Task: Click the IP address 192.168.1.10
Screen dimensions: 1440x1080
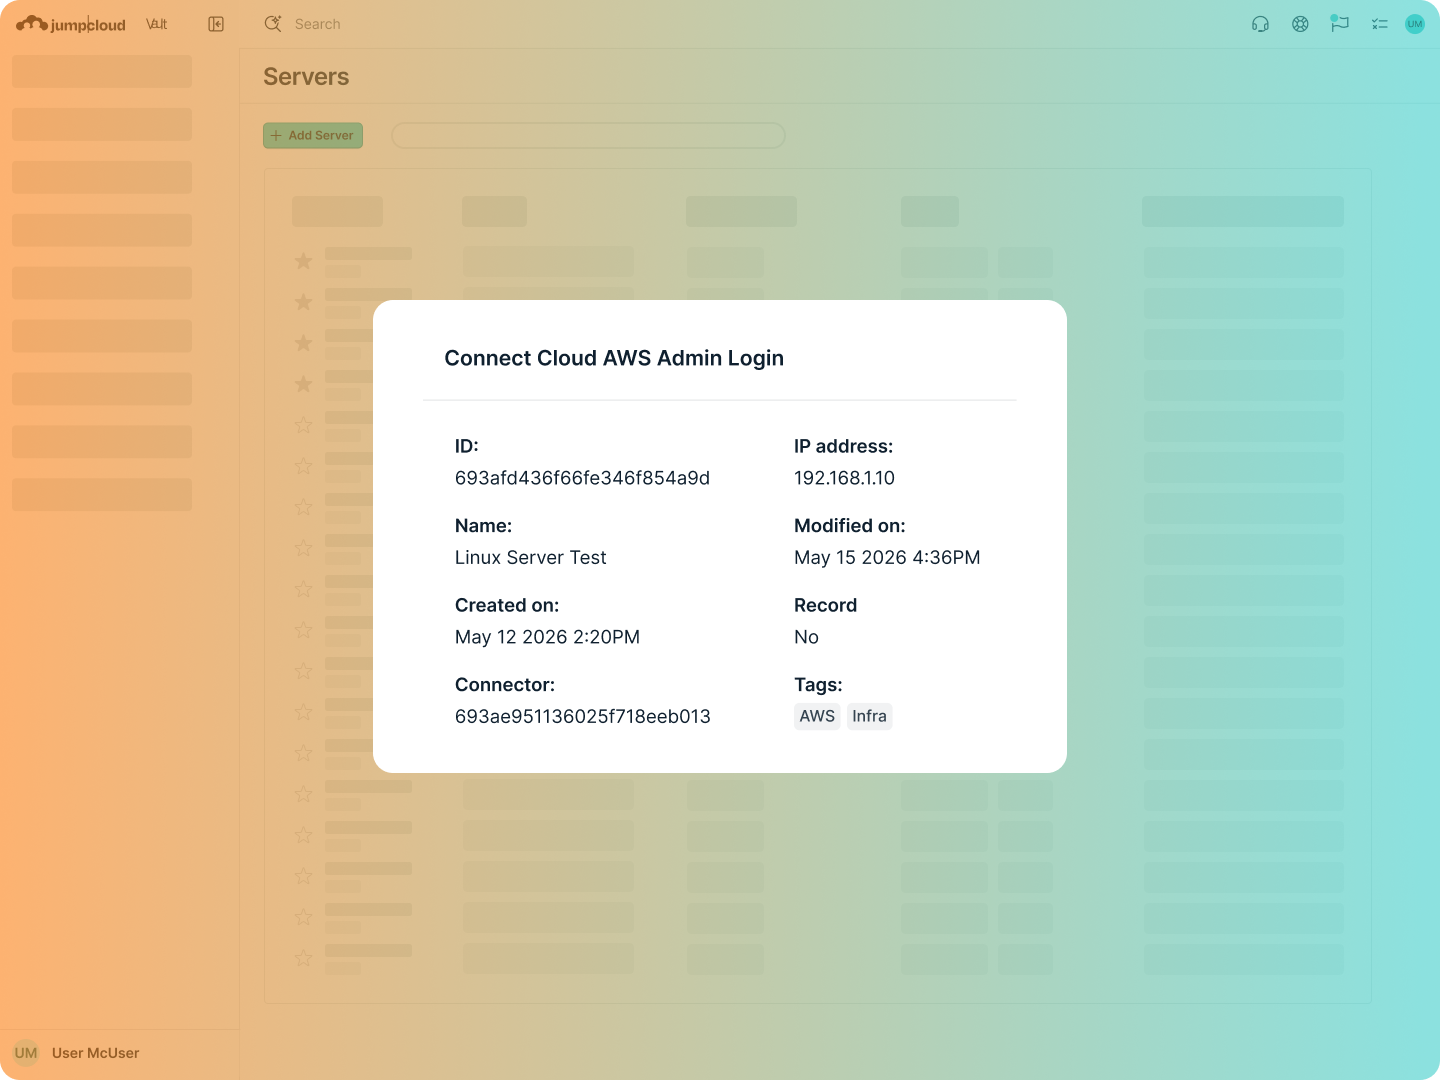Action: coord(844,478)
